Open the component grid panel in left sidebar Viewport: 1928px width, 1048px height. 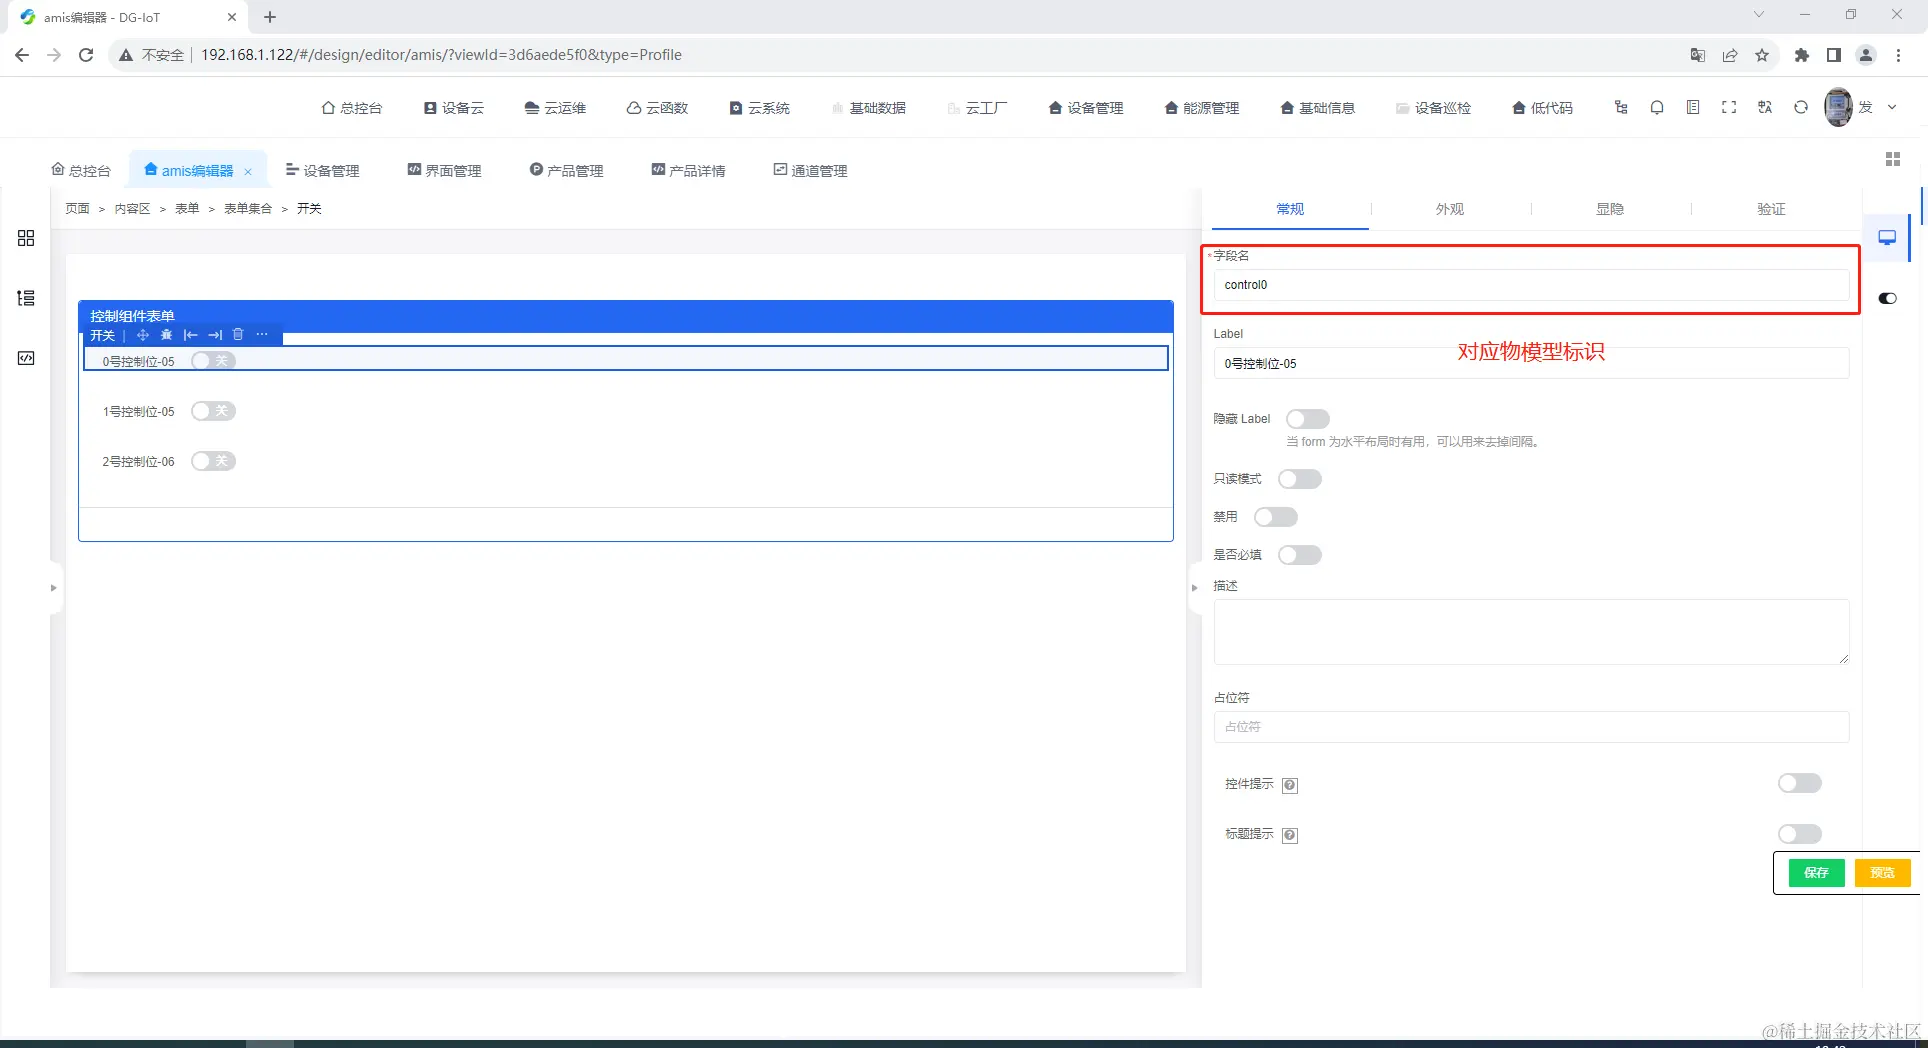pyautogui.click(x=26, y=238)
